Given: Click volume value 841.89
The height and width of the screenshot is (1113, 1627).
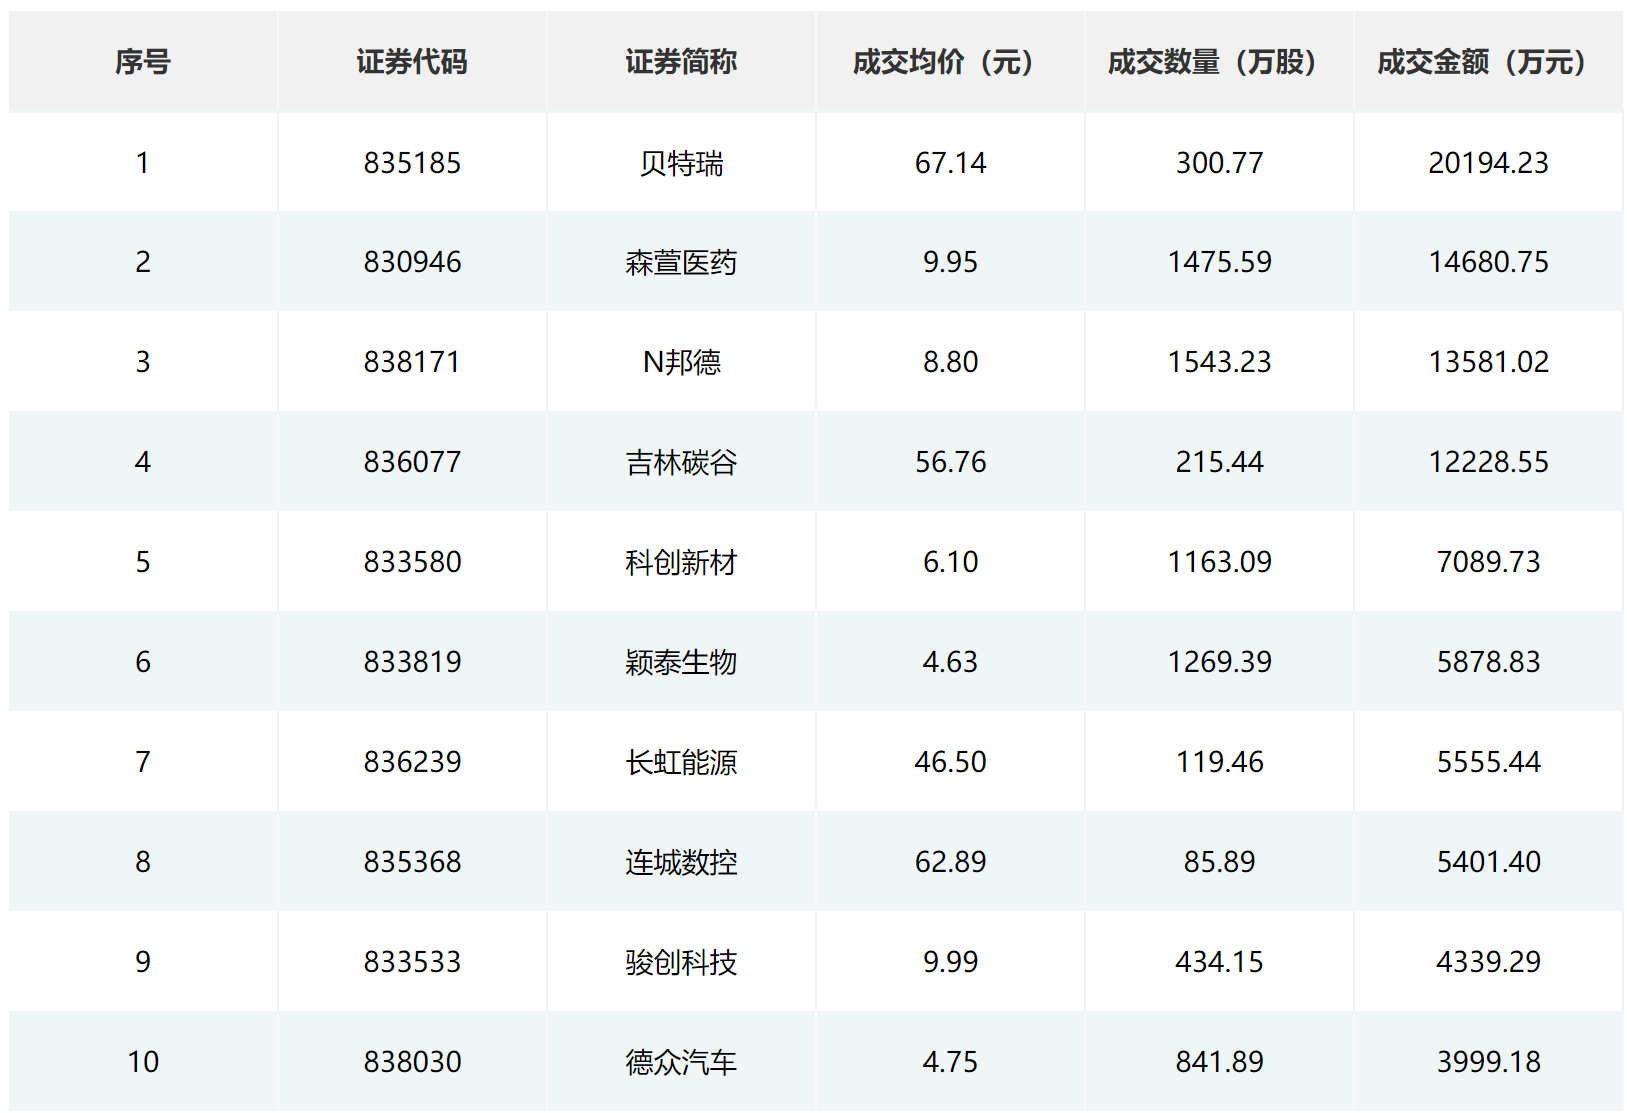Looking at the screenshot, I should pyautogui.click(x=1219, y=1062).
